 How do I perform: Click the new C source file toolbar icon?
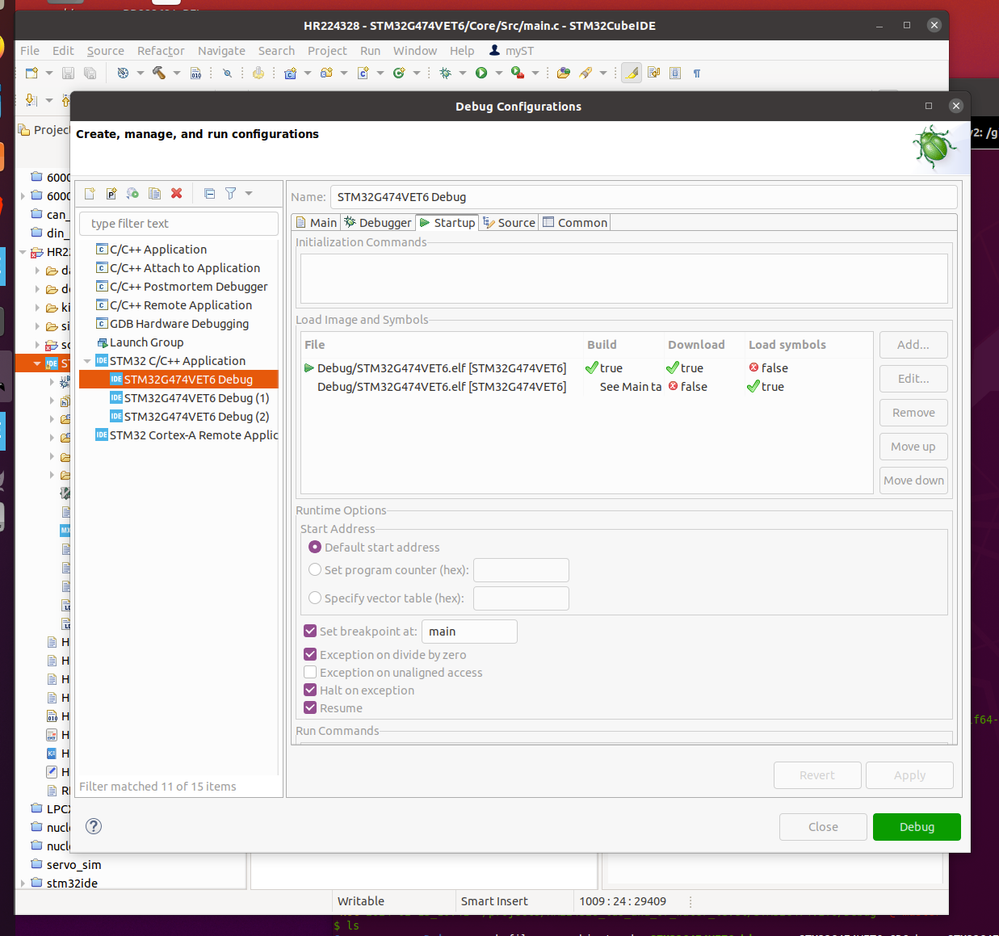pyautogui.click(x=363, y=73)
